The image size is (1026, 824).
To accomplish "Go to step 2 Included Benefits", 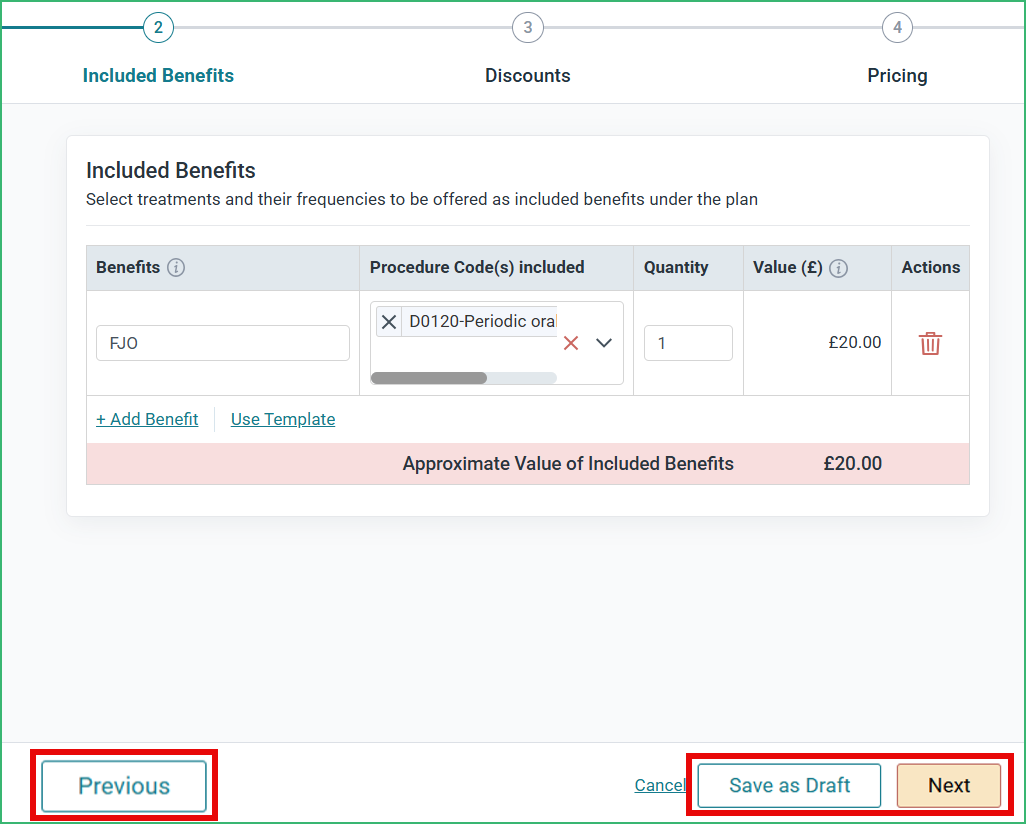I will pos(158,27).
